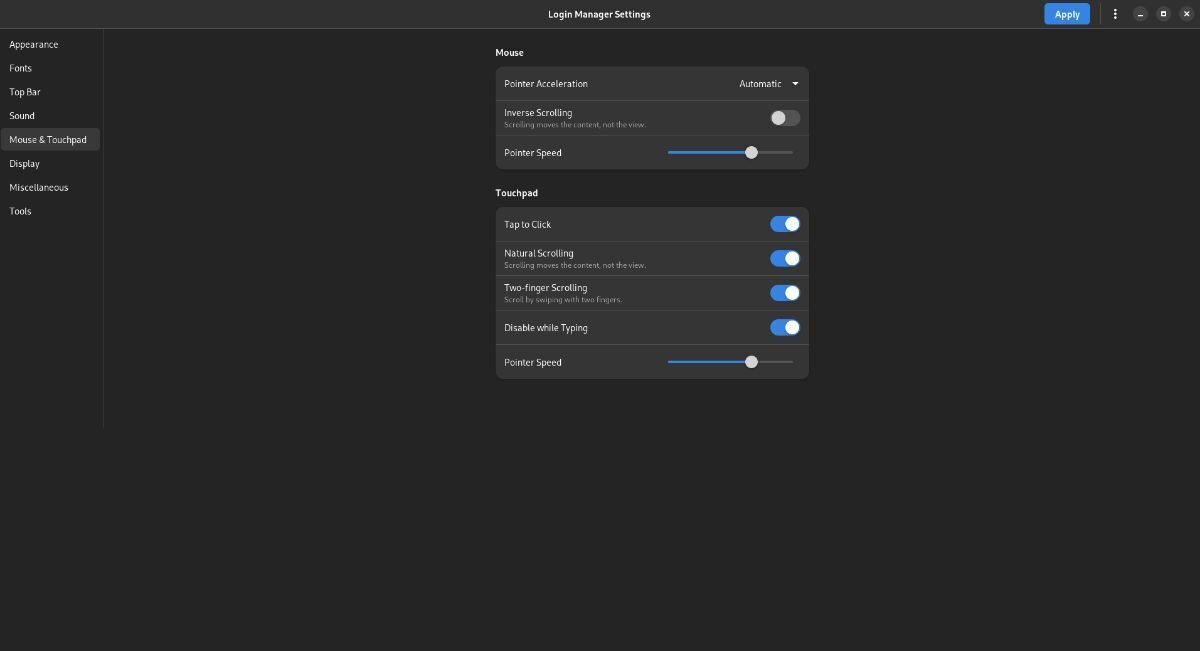1200x651 pixels.
Task: Open the Appearance settings page
Action: 50,44
